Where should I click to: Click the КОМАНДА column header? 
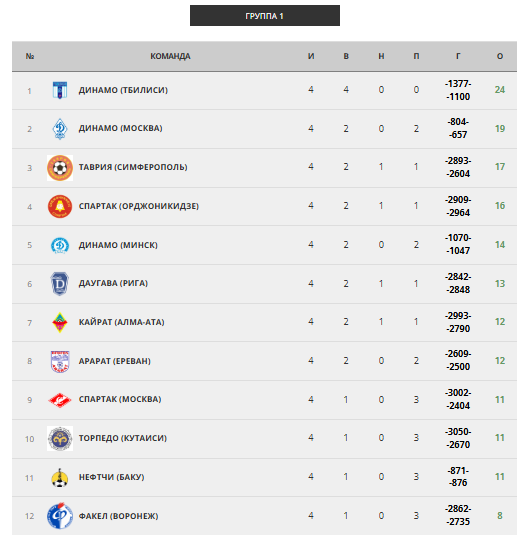170,56
